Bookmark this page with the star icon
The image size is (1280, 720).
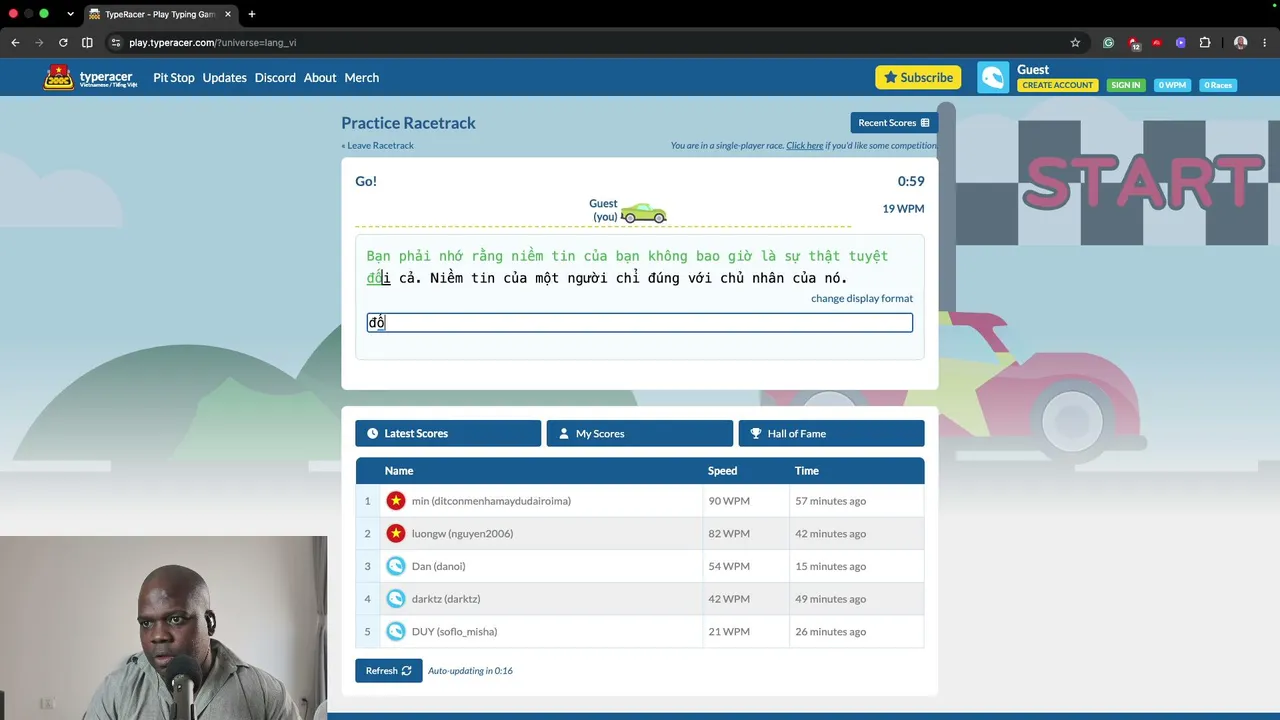1075,43
